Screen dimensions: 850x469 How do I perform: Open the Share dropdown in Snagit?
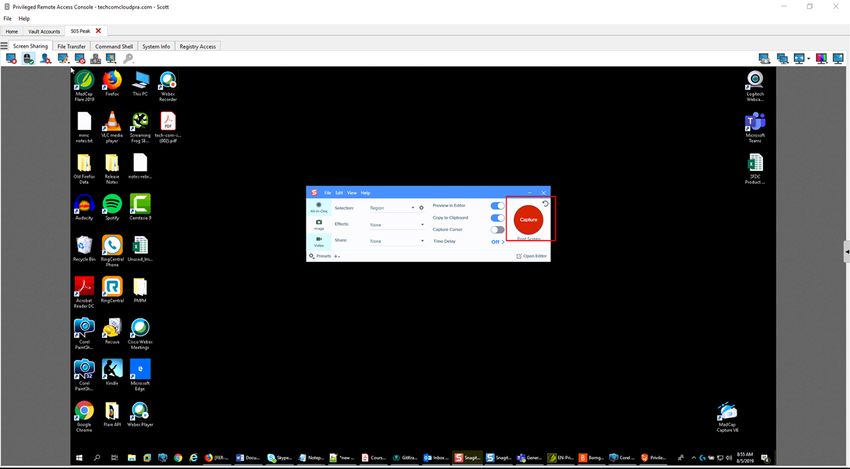pyautogui.click(x=396, y=241)
